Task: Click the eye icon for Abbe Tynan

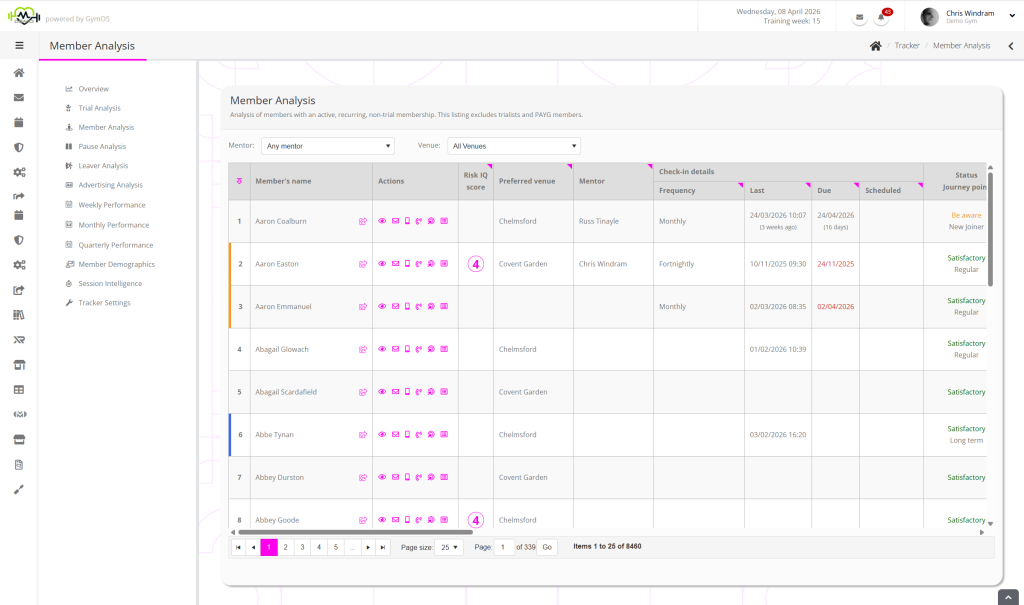Action: tap(382, 435)
